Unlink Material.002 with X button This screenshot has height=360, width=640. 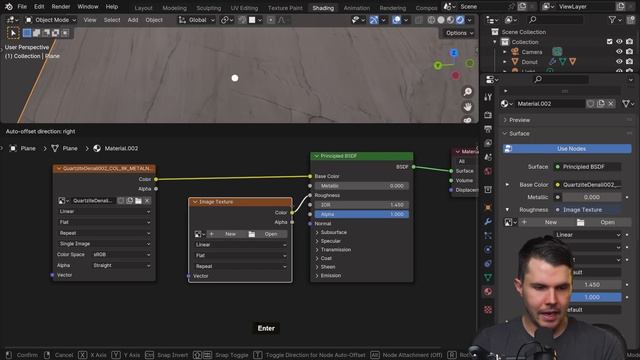[611, 104]
